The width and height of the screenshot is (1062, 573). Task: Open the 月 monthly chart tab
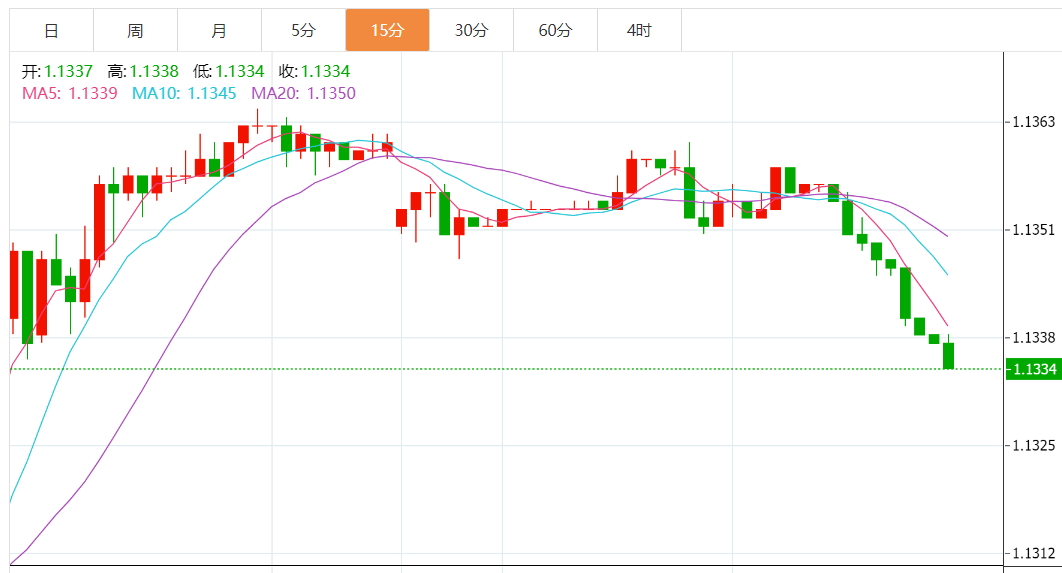219,31
